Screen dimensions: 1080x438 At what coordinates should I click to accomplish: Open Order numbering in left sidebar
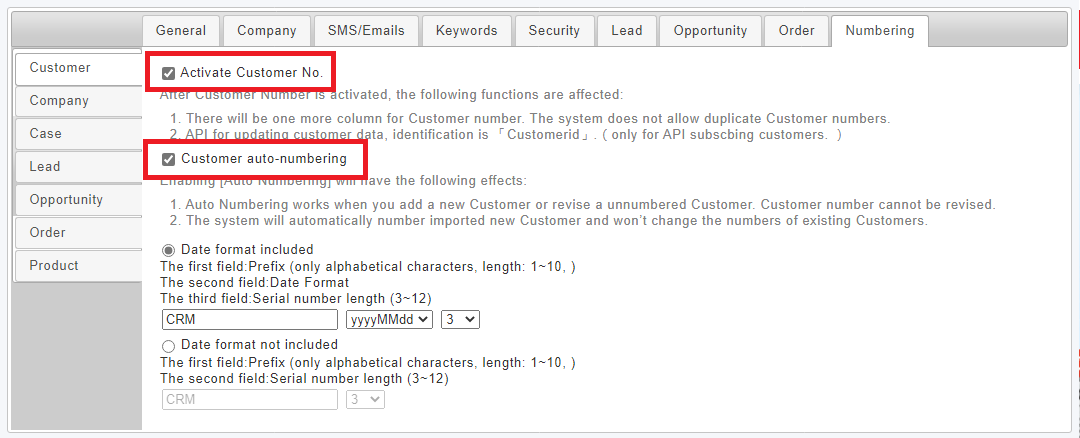tap(76, 233)
